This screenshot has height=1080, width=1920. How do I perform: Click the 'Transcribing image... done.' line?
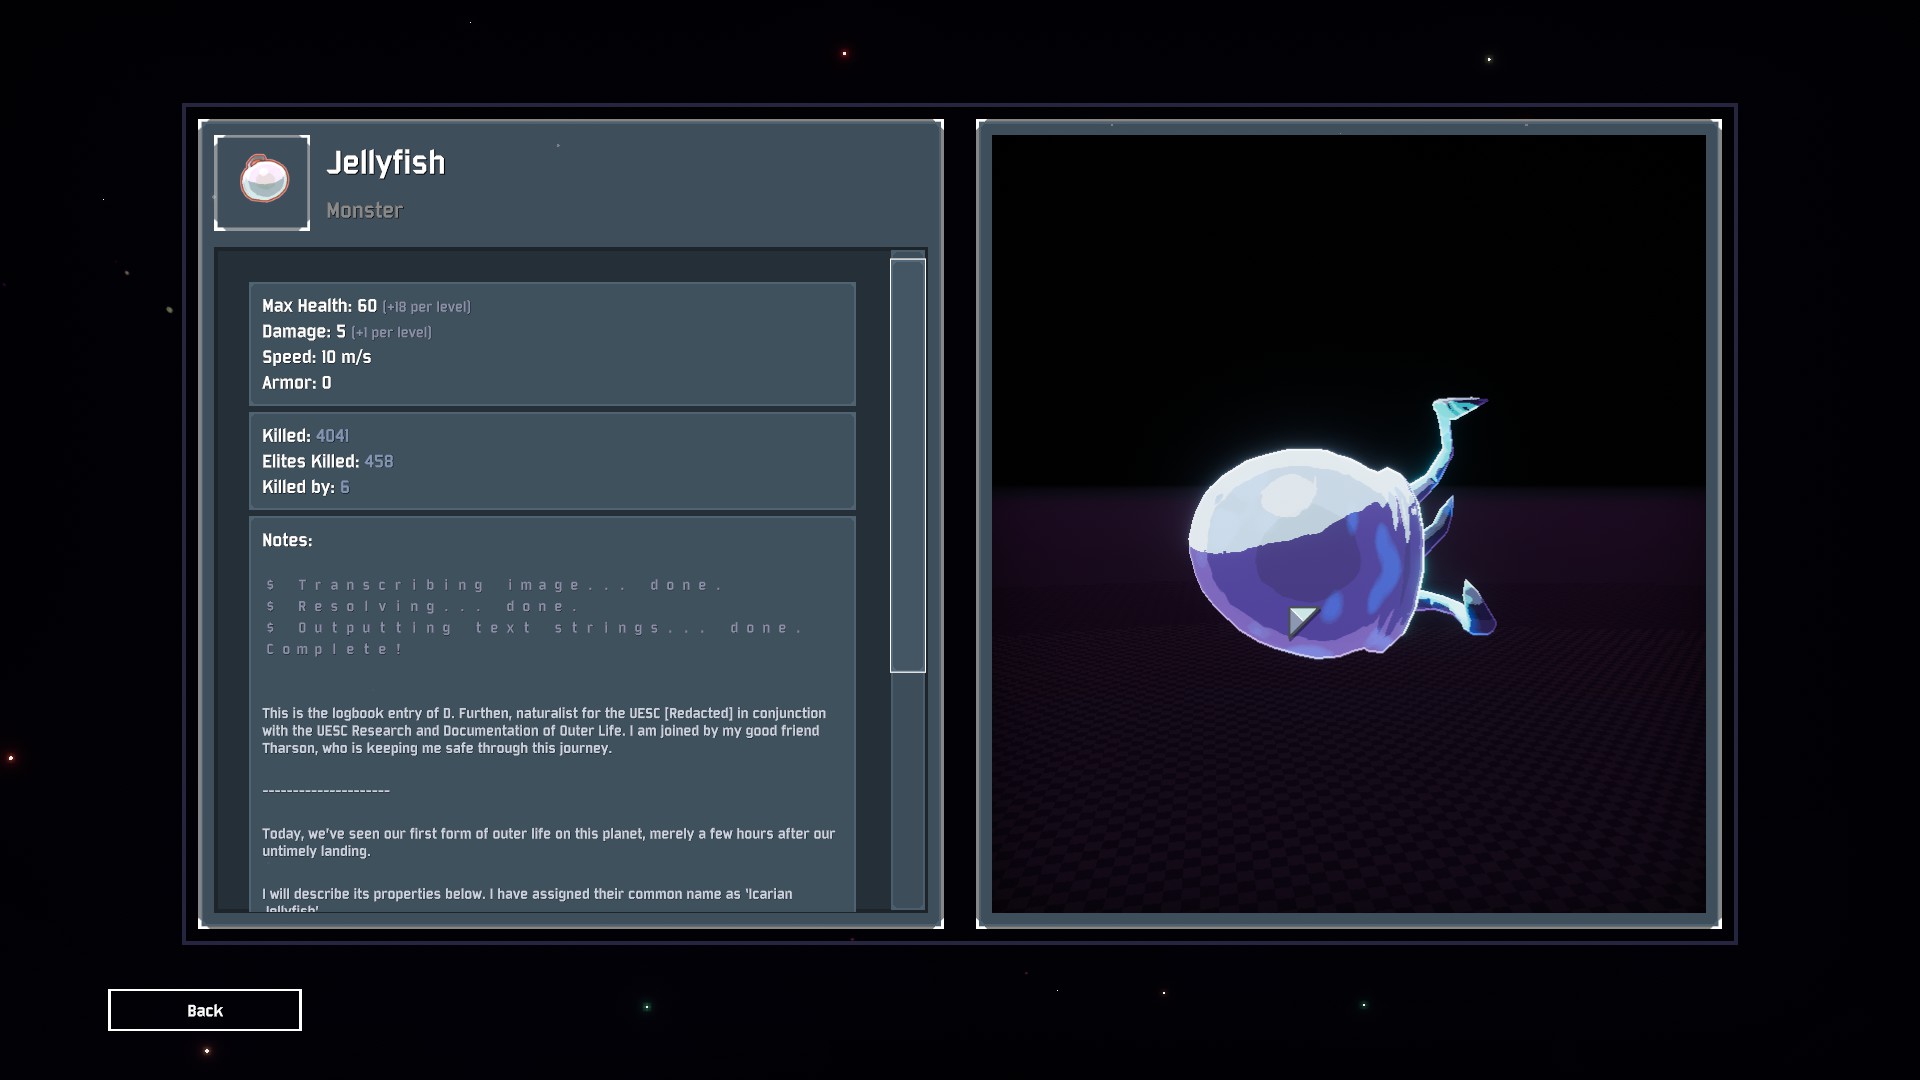(495, 585)
